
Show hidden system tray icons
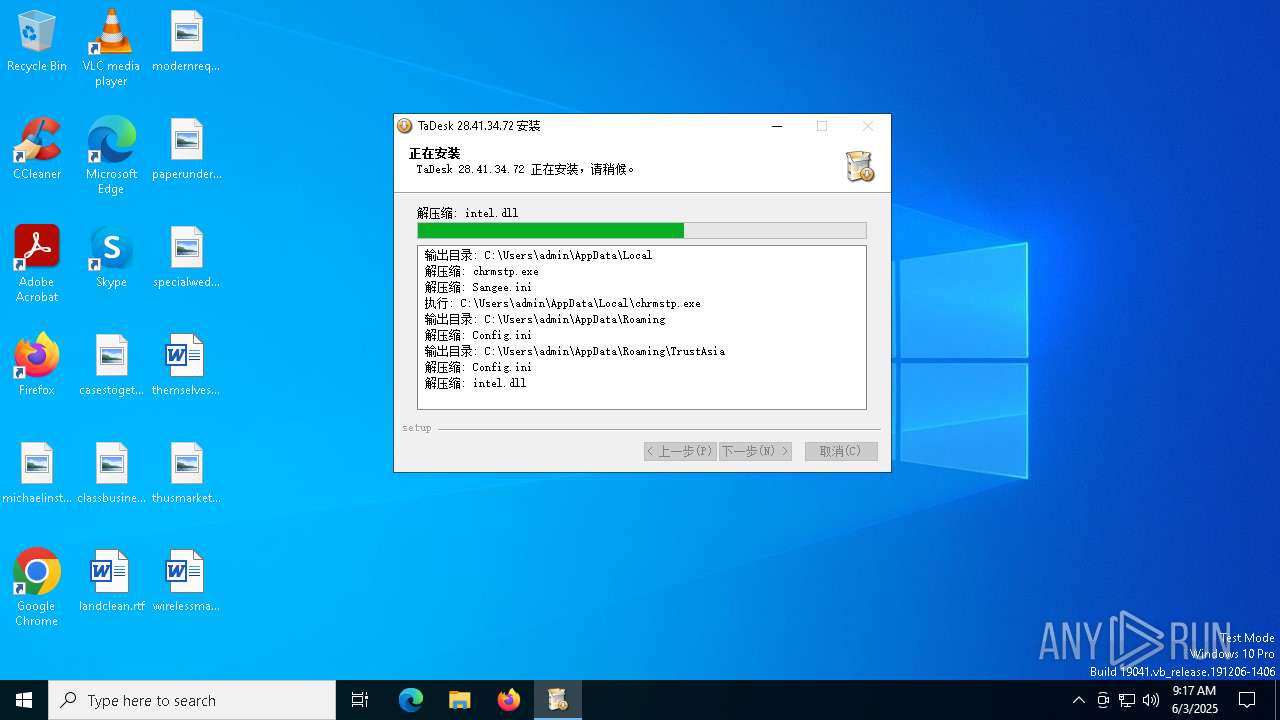(1078, 700)
